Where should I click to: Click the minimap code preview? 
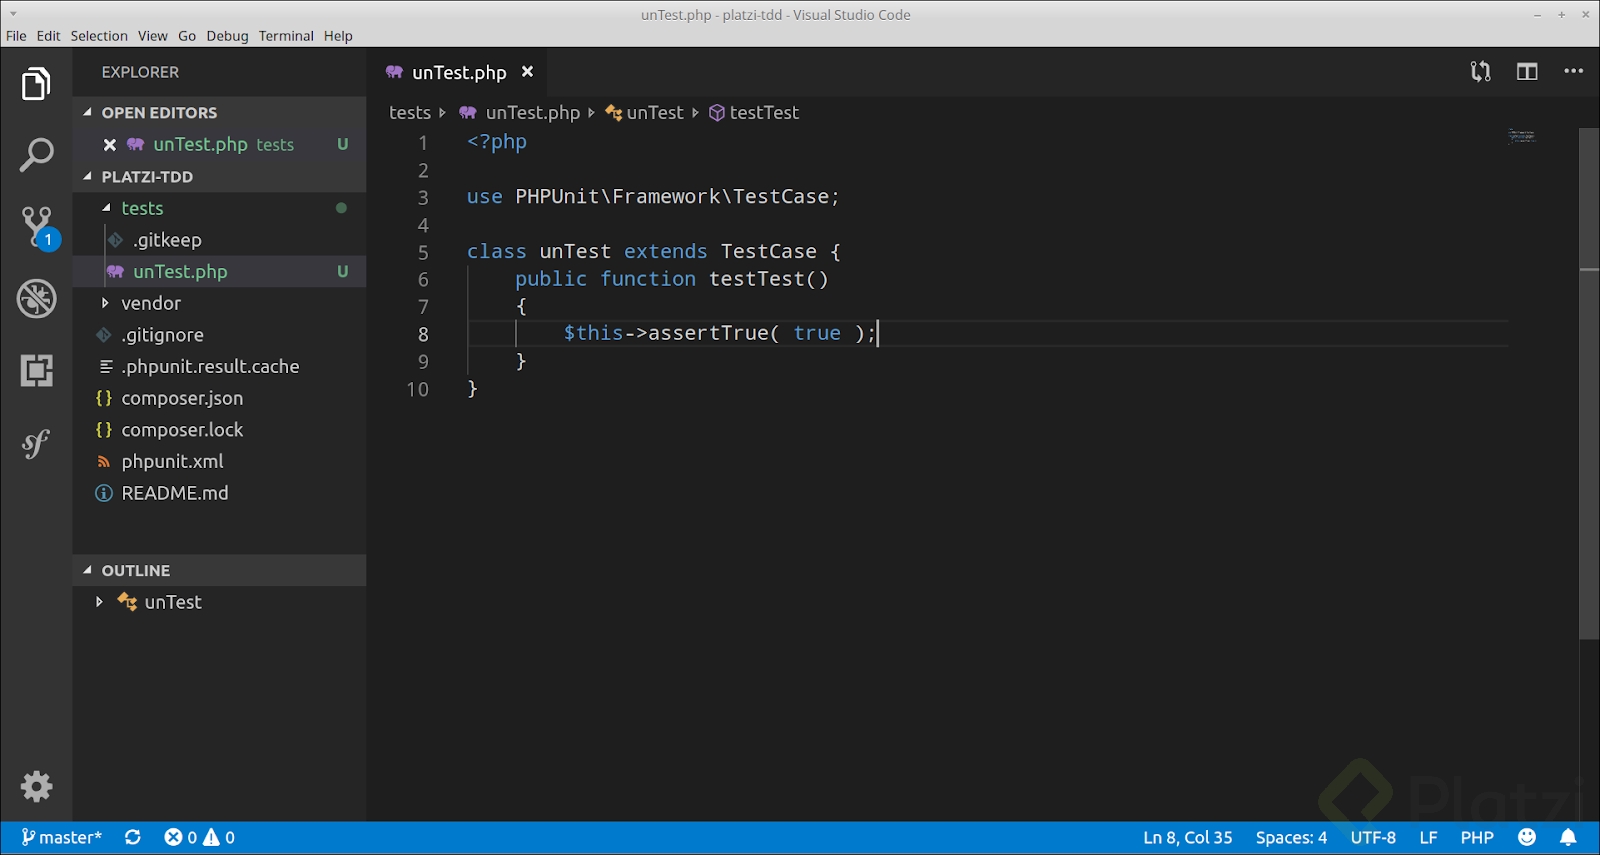pyautogui.click(x=1521, y=136)
